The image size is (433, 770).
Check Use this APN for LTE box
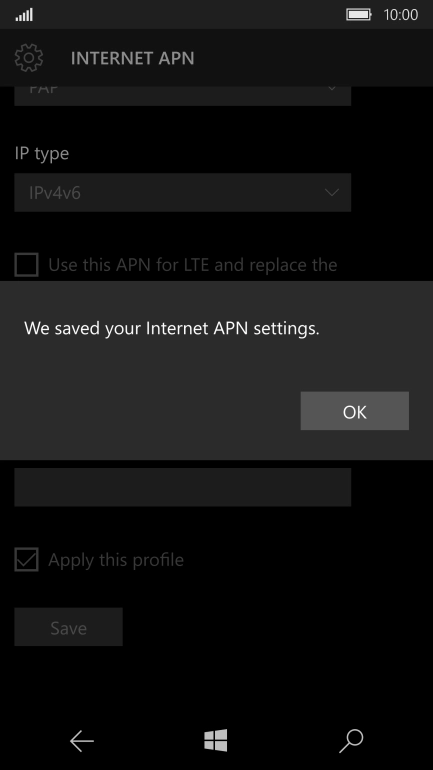pos(27,265)
